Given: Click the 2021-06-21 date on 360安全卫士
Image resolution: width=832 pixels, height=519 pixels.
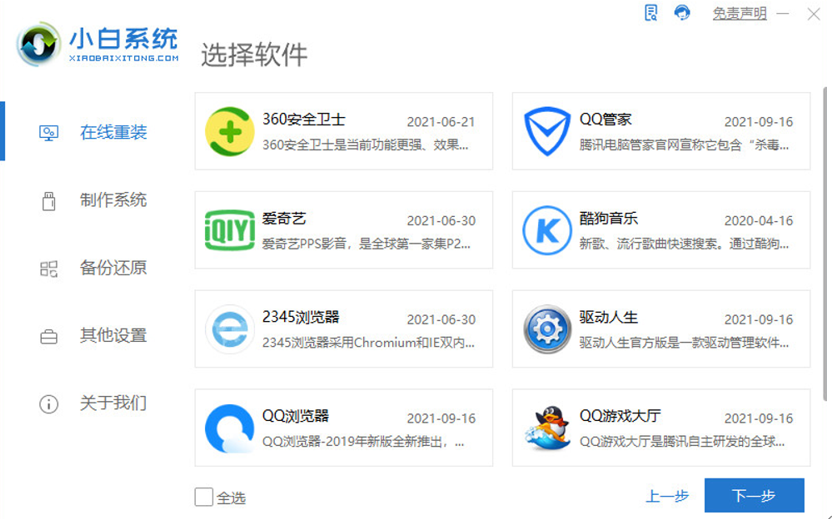Looking at the screenshot, I should tap(441, 122).
